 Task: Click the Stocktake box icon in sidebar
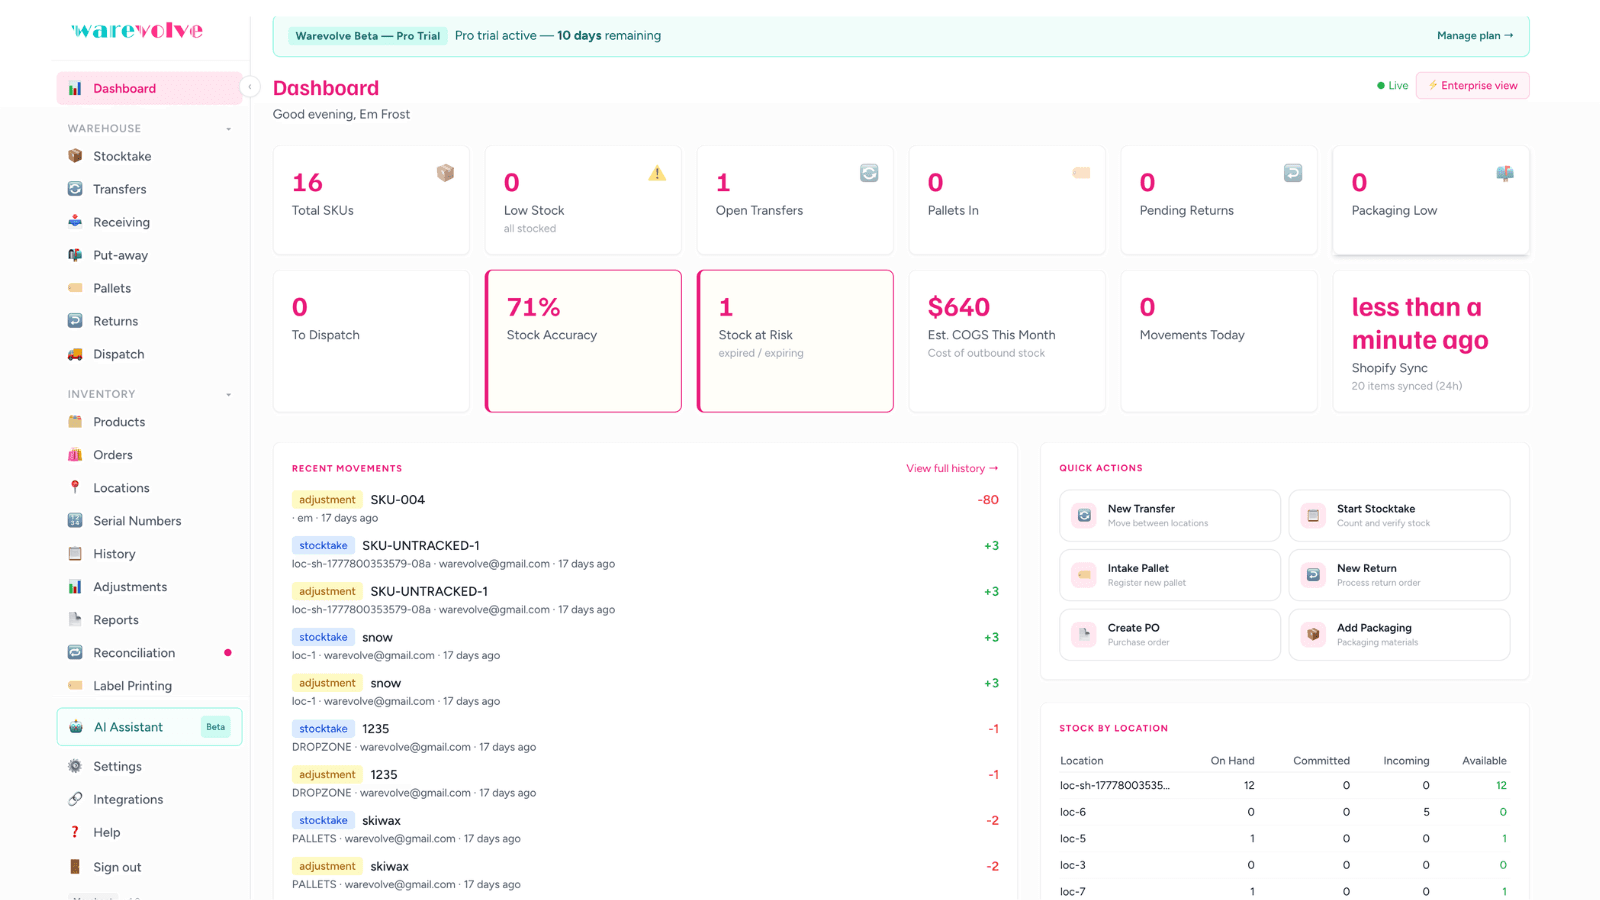(75, 156)
